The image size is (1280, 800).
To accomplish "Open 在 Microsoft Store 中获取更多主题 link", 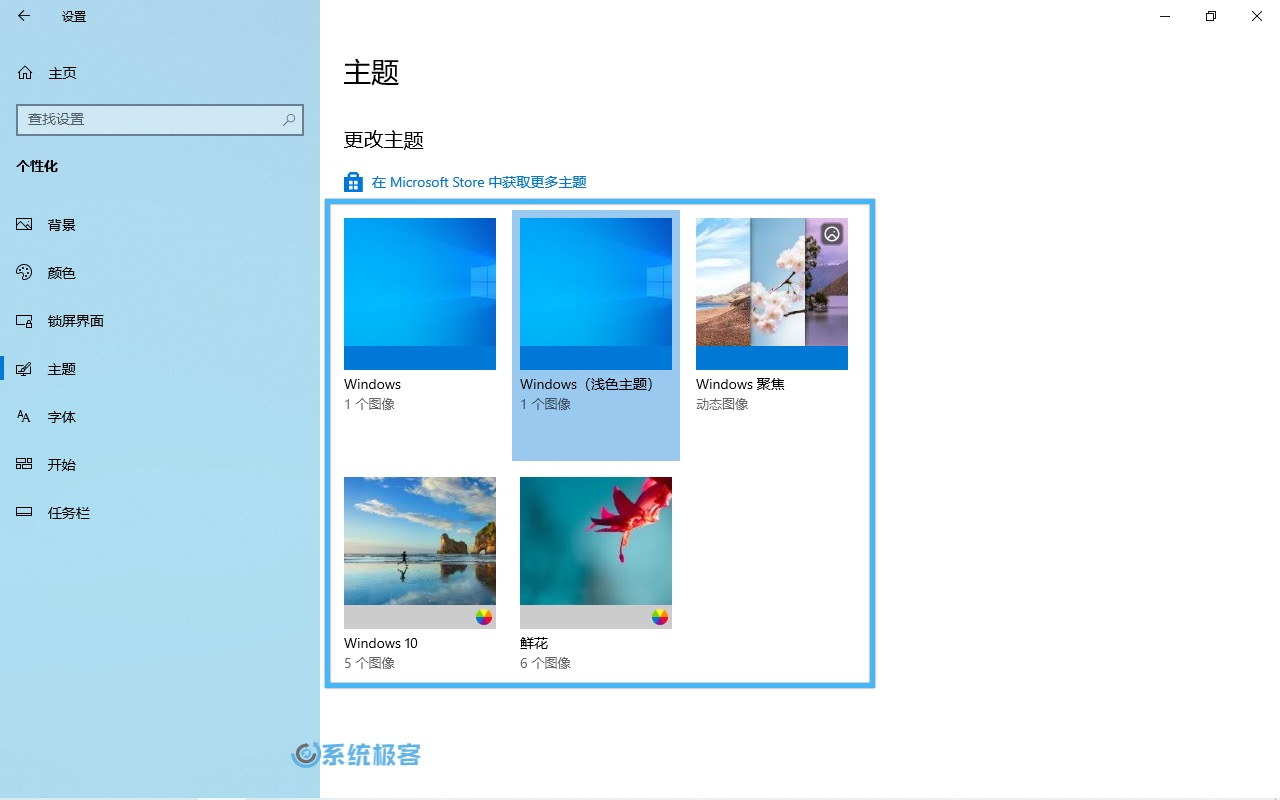I will click(479, 182).
